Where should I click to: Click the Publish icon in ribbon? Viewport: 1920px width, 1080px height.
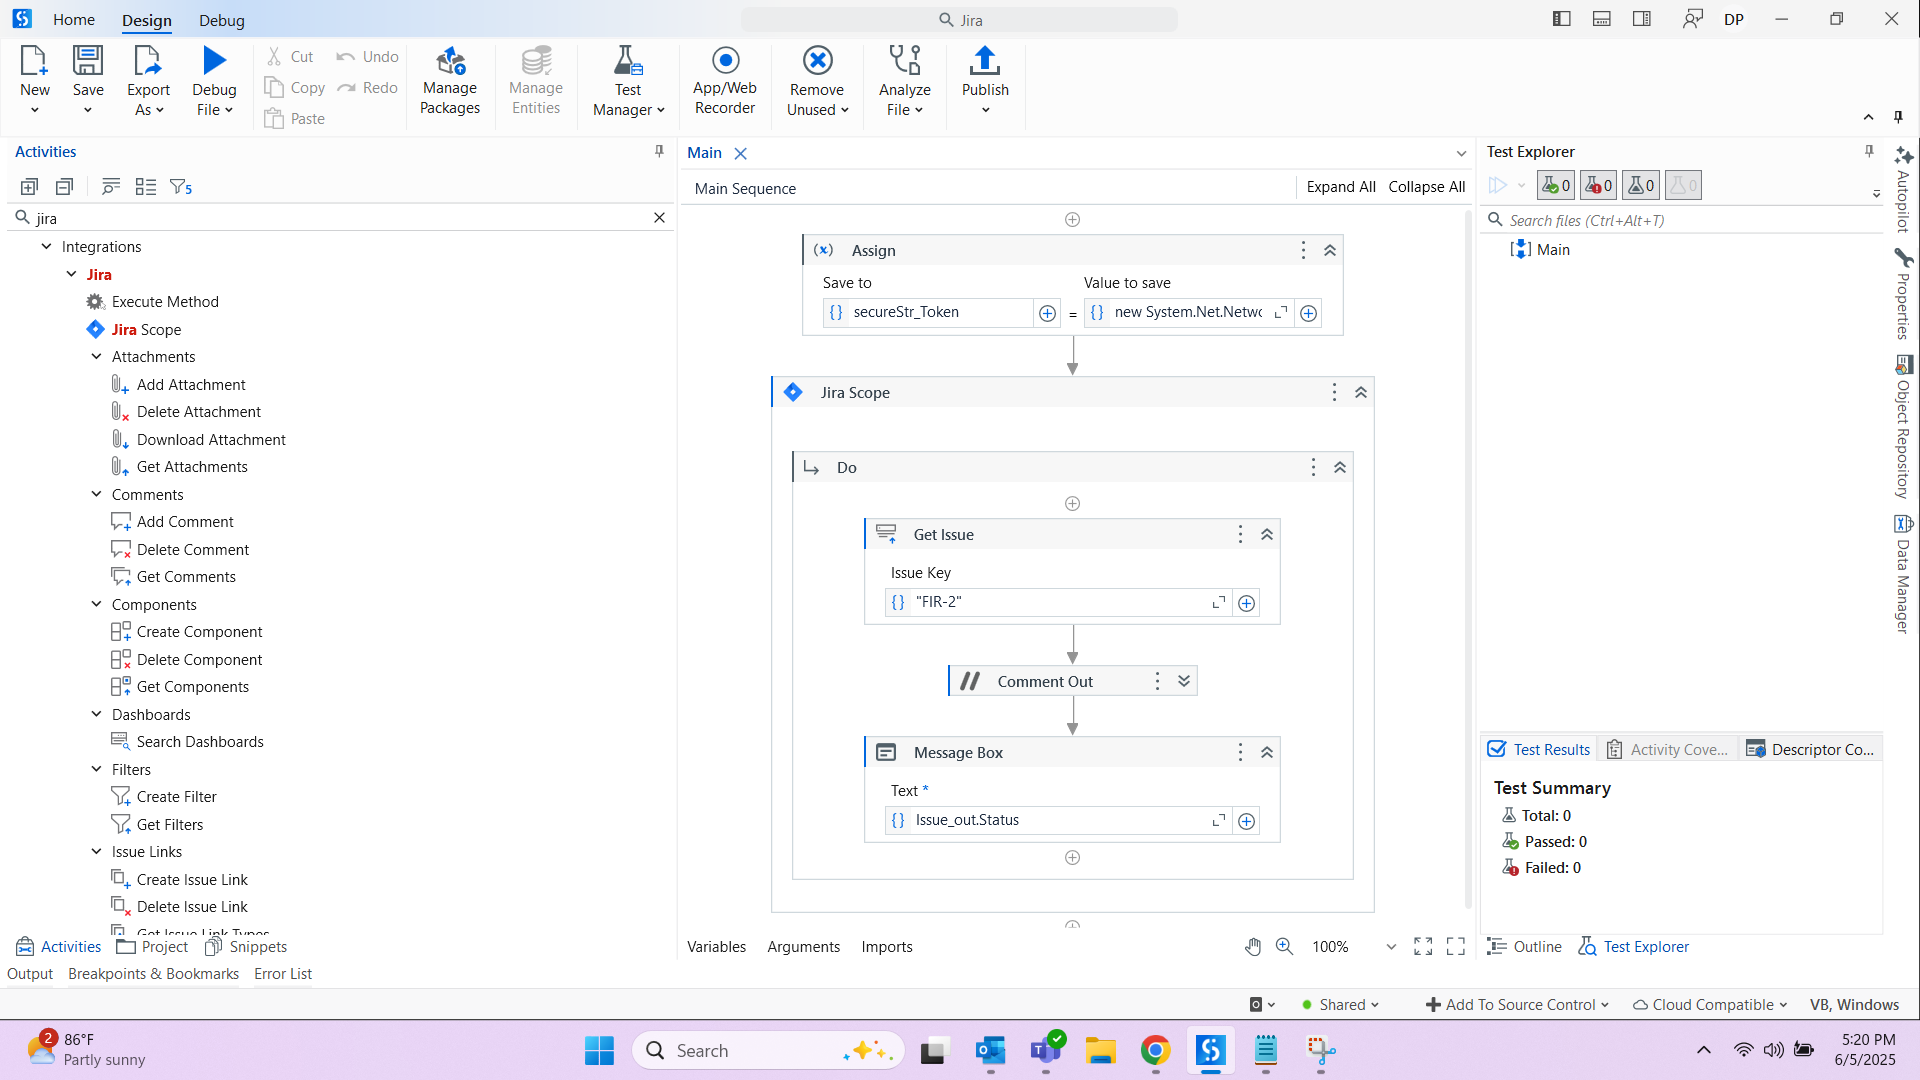click(x=984, y=62)
